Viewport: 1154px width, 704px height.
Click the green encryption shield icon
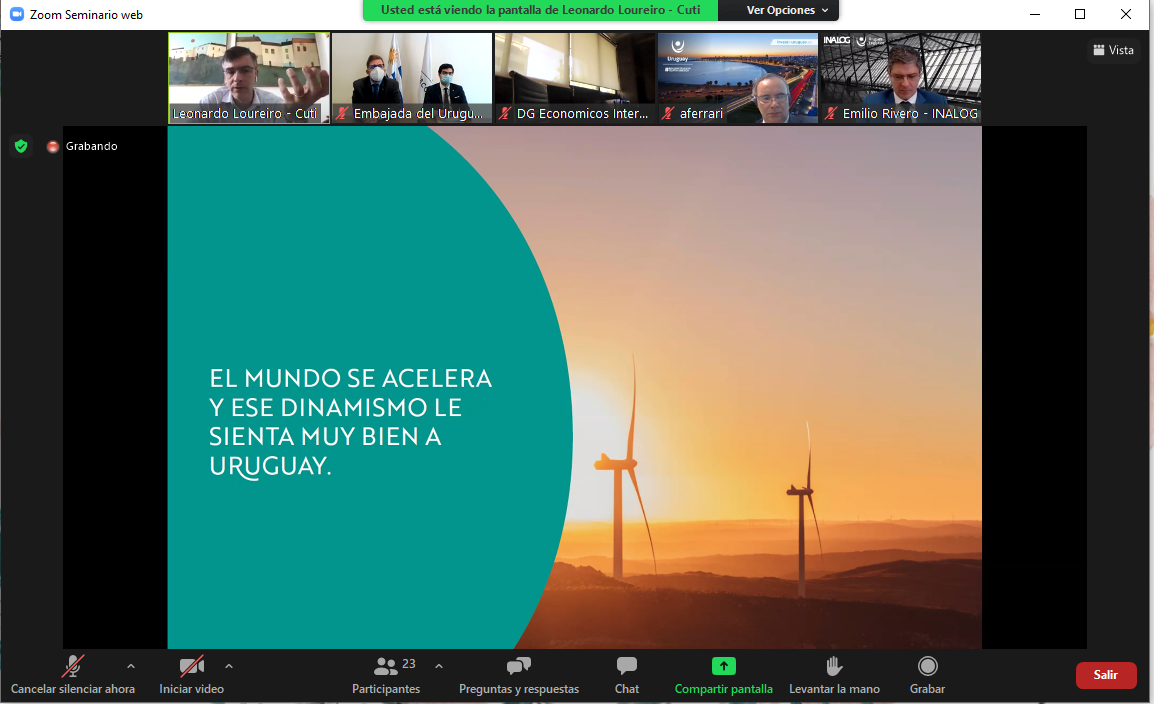pos(21,146)
